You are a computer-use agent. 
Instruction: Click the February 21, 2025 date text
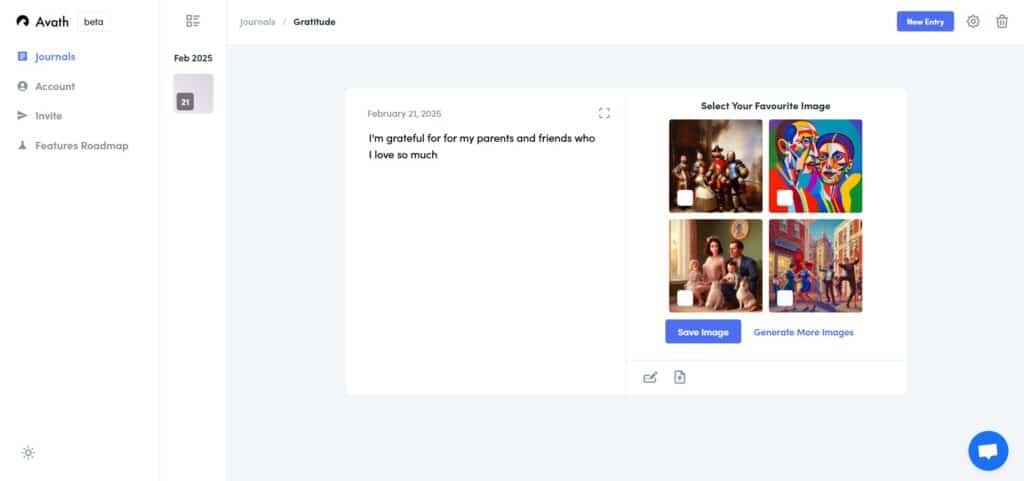[404, 114]
